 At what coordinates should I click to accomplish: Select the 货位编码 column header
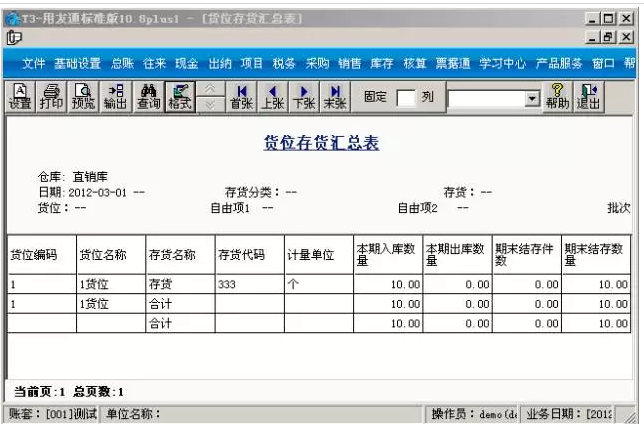[x=42, y=255]
